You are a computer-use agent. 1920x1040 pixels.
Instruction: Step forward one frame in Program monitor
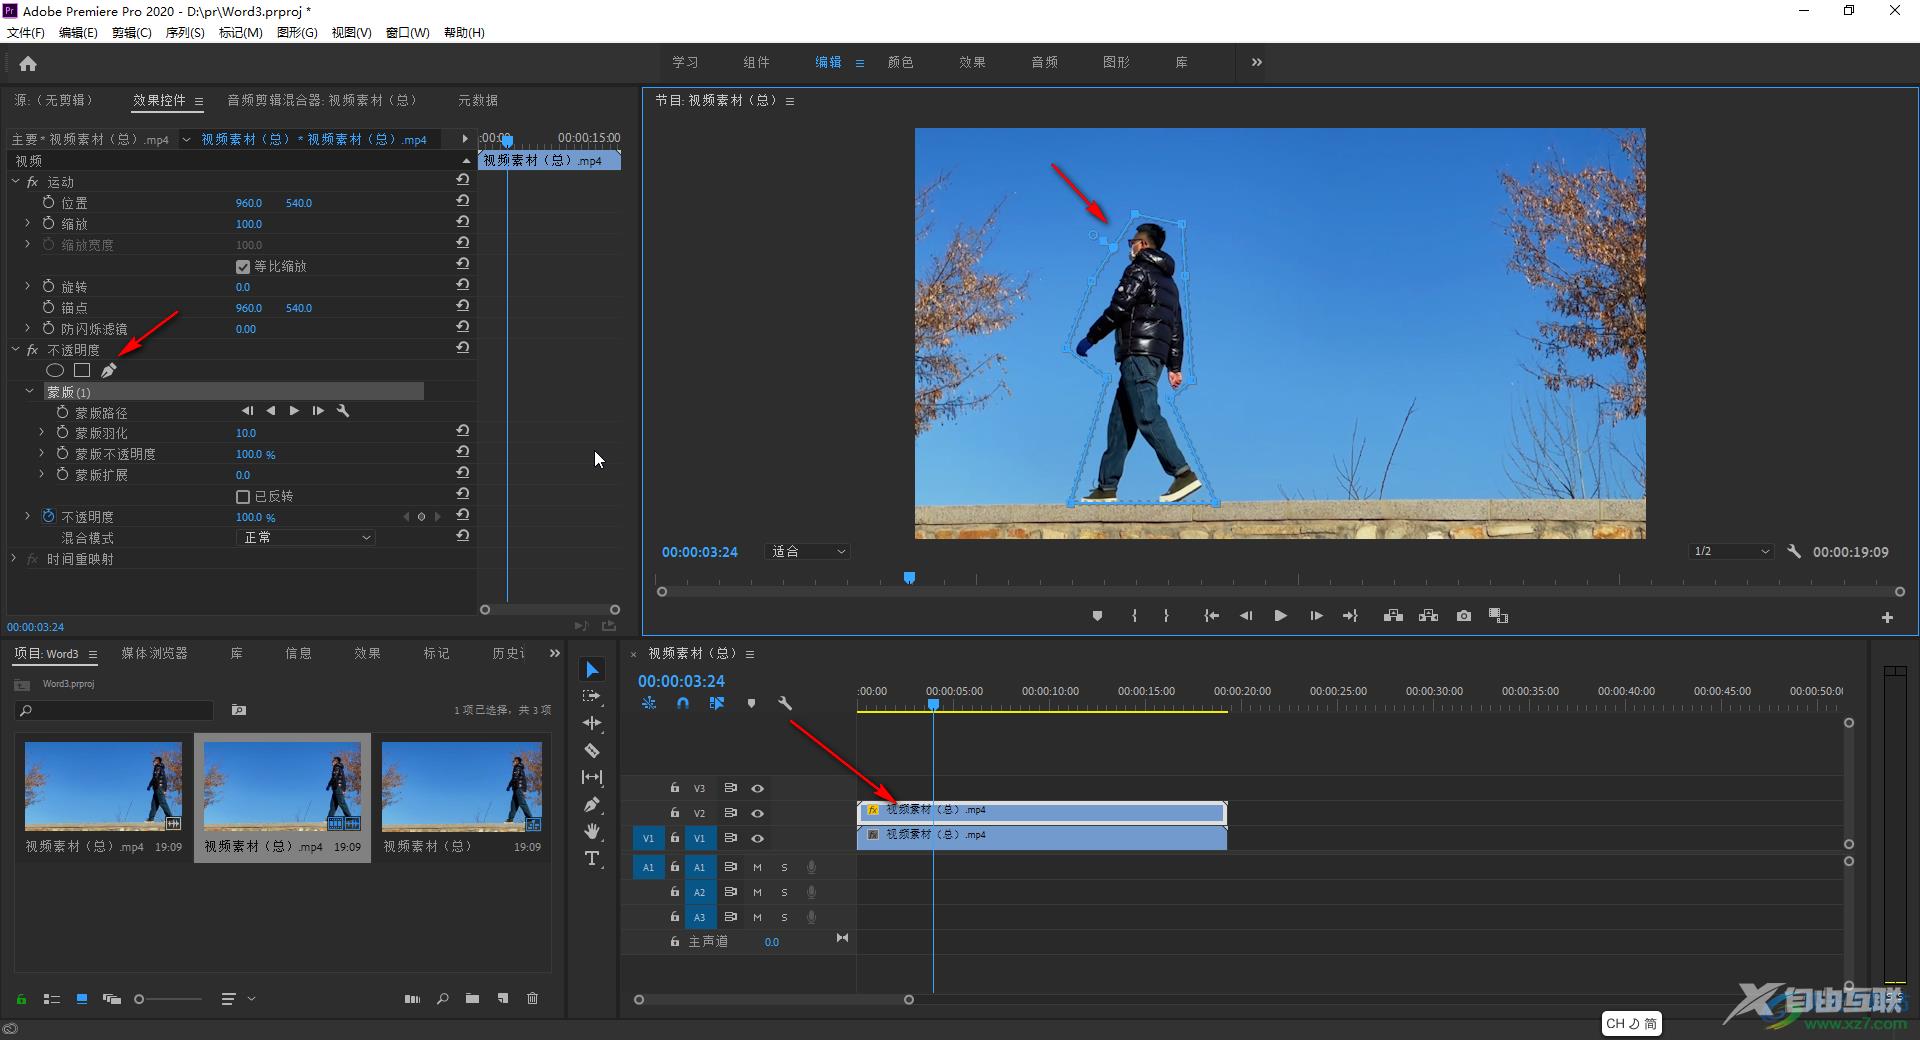[x=1316, y=616]
